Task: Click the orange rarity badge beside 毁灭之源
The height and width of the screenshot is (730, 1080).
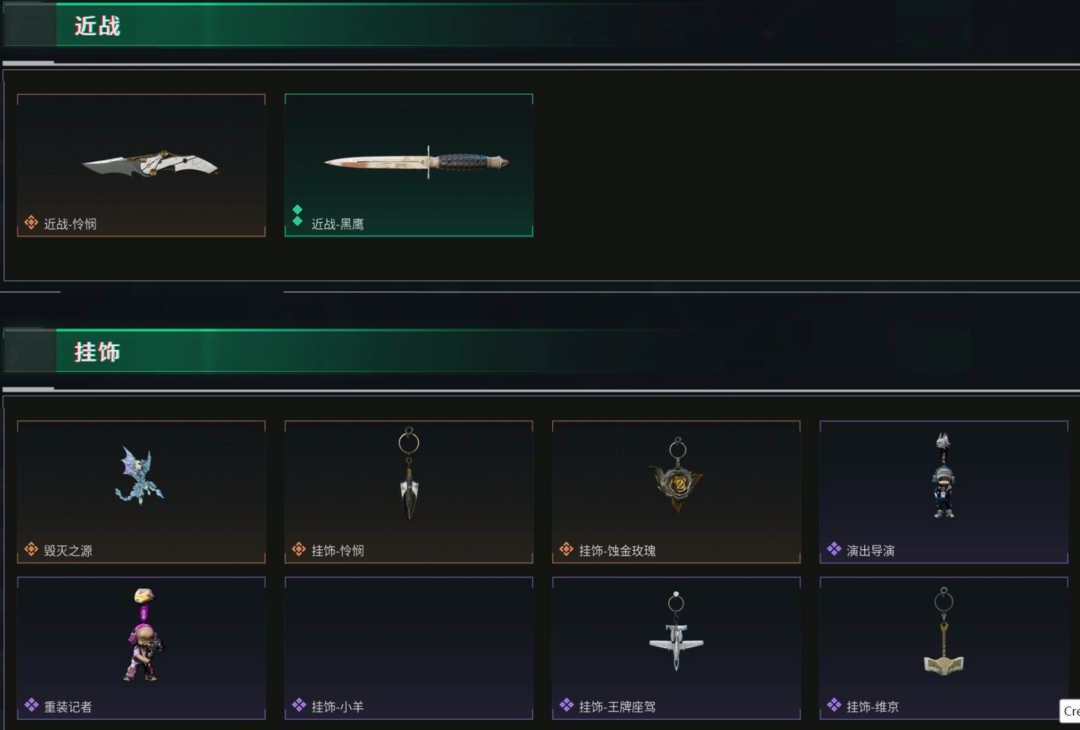Action: pos(31,549)
